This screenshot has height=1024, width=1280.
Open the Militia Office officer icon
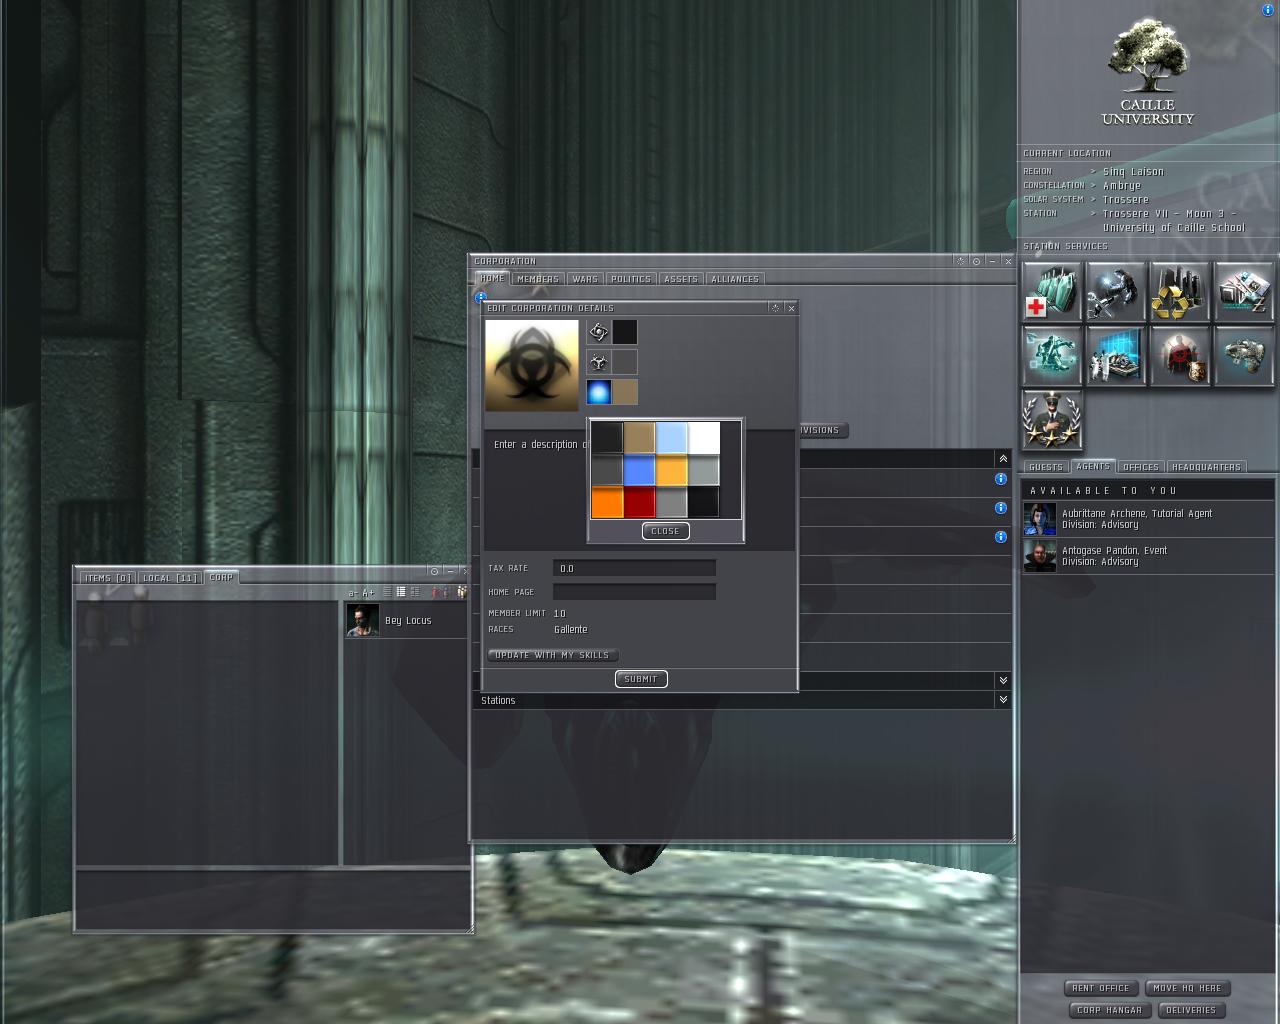tap(1052, 420)
